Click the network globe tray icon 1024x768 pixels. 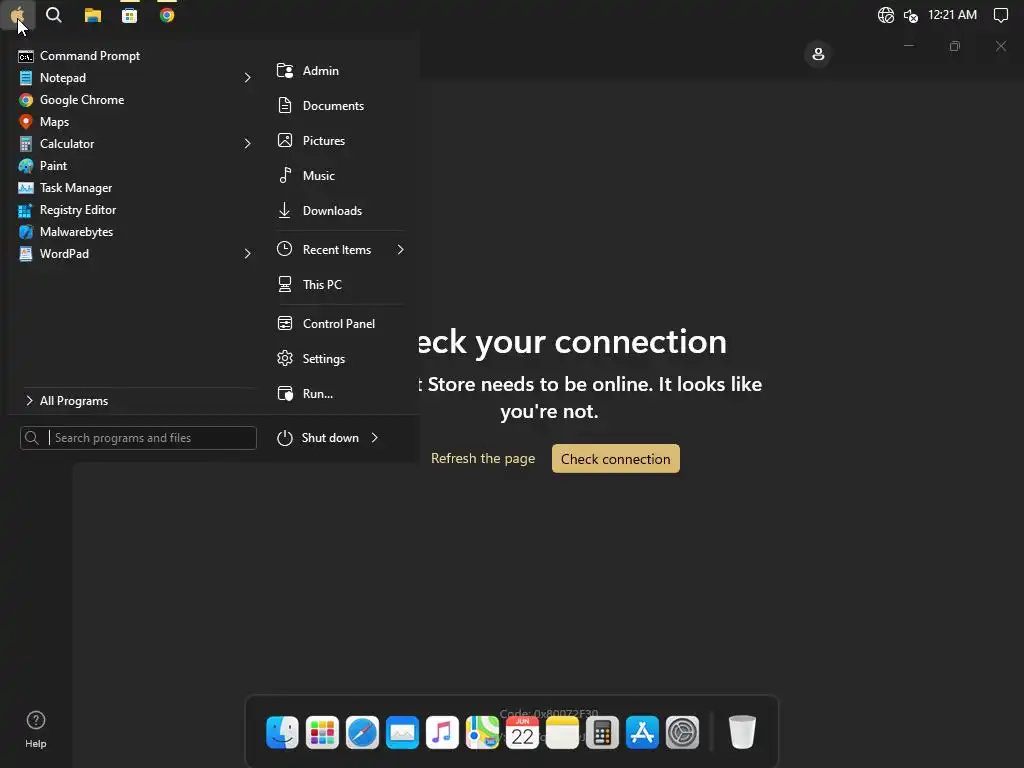coord(886,15)
